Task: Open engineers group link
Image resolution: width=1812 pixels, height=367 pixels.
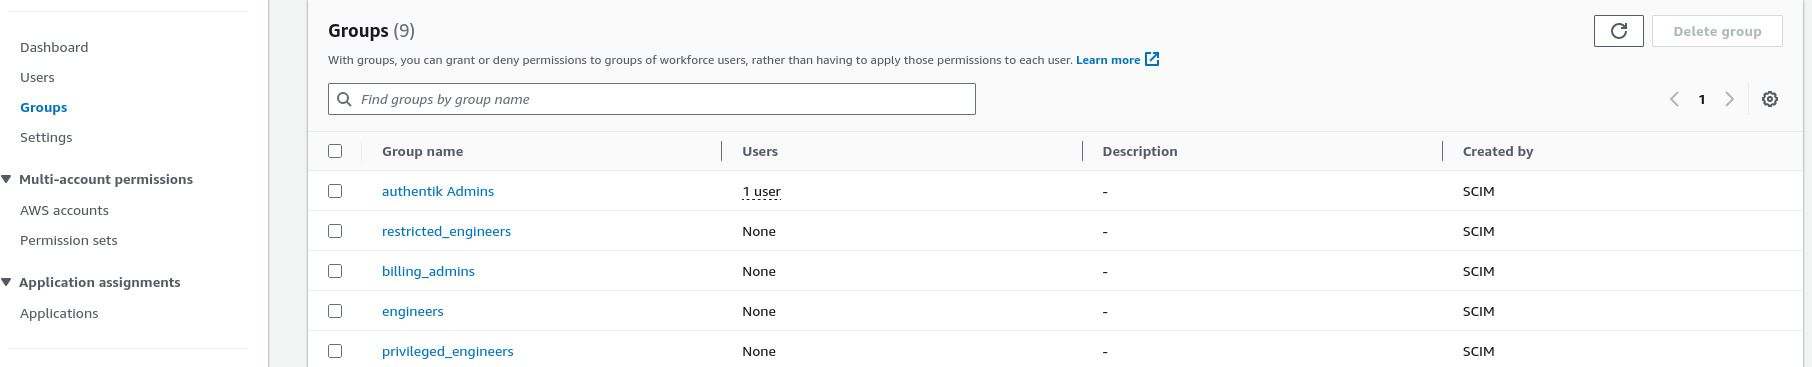Action: click(412, 311)
